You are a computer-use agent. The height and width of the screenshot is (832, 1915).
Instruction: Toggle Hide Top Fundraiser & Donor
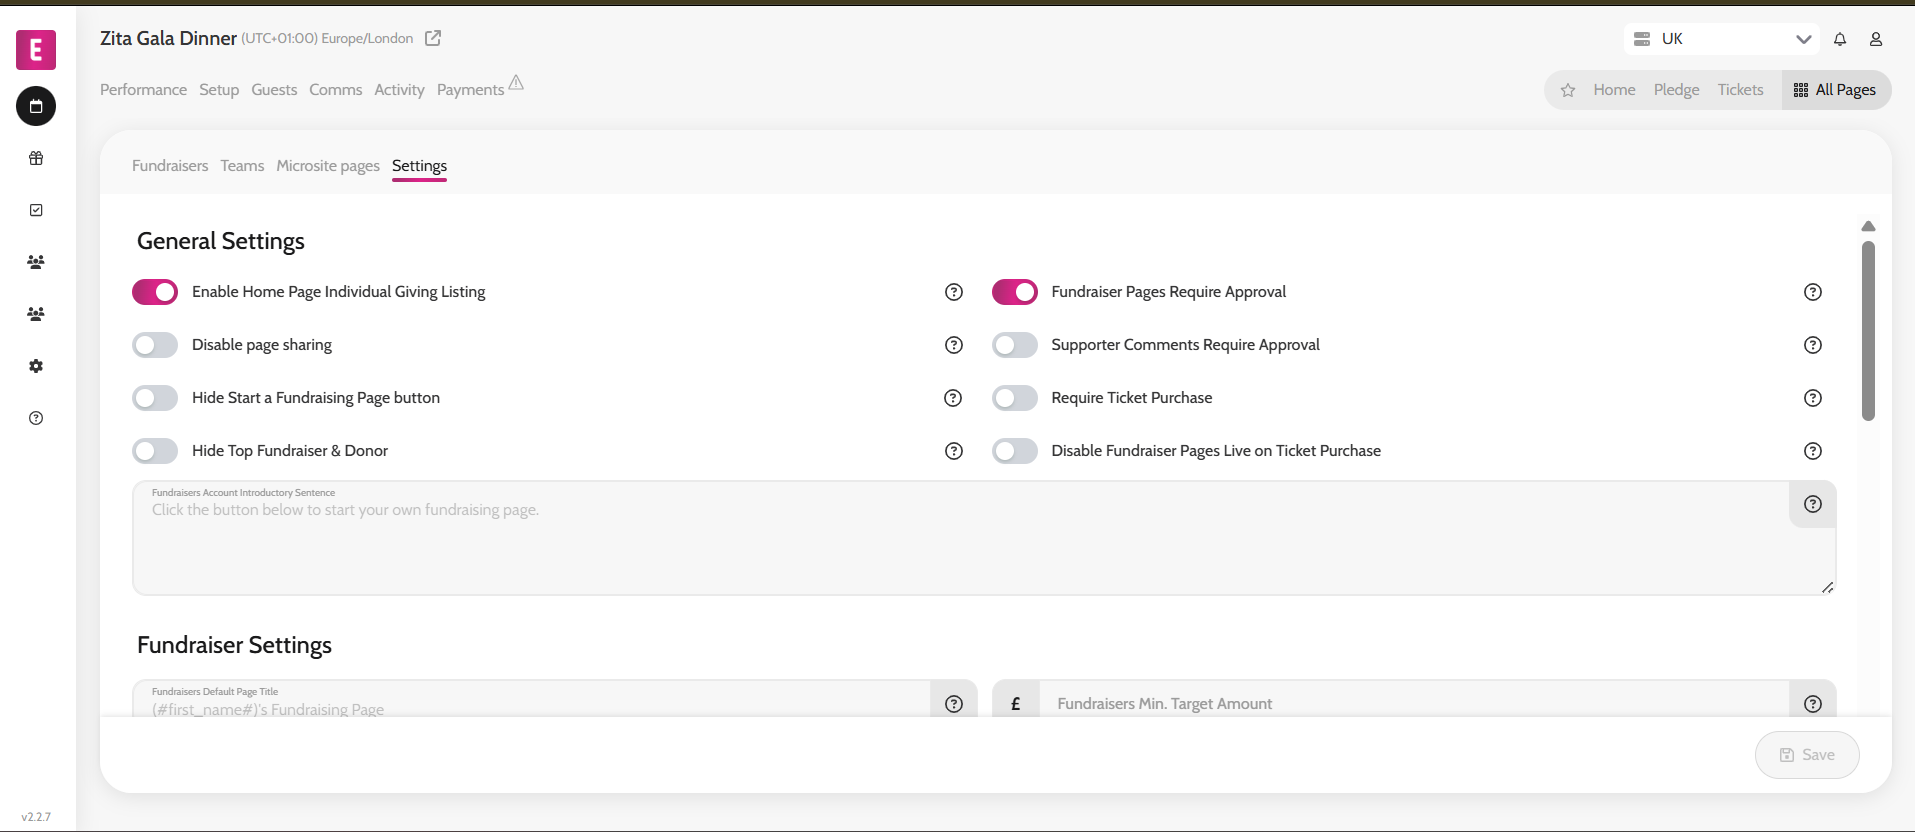pyautogui.click(x=155, y=451)
